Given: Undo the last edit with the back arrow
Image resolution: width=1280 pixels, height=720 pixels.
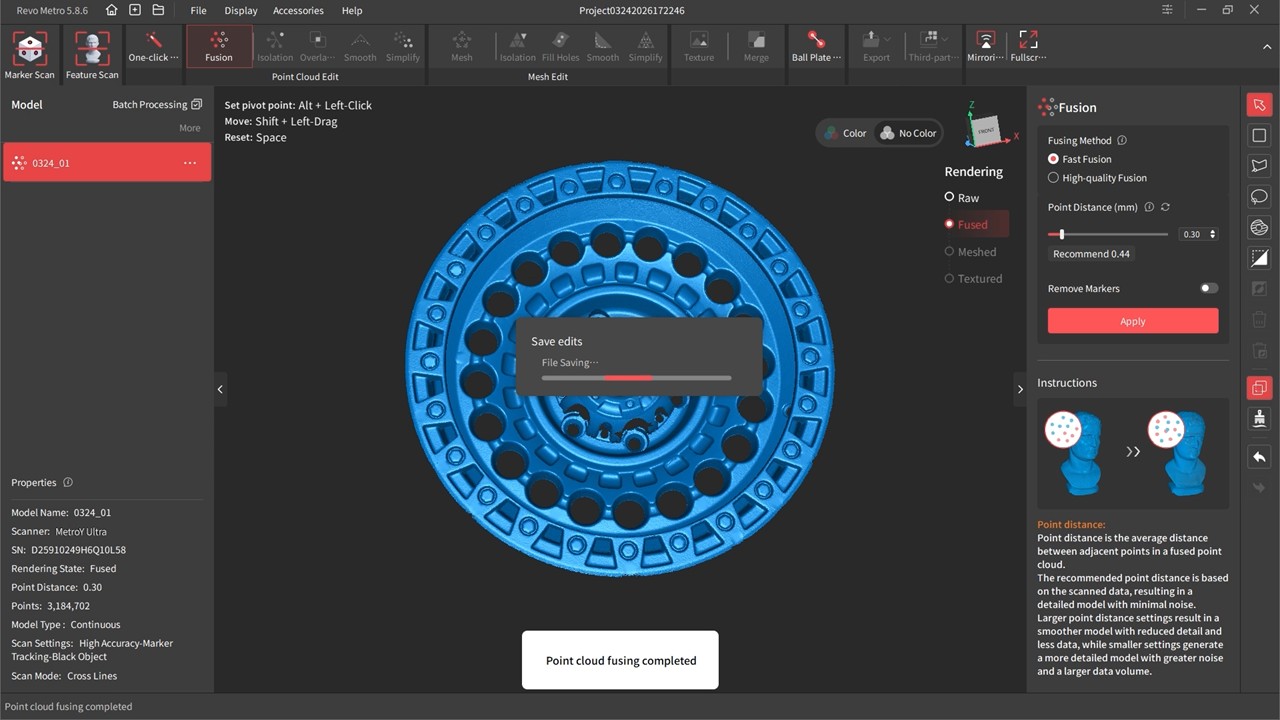Looking at the screenshot, I should click(1259, 456).
